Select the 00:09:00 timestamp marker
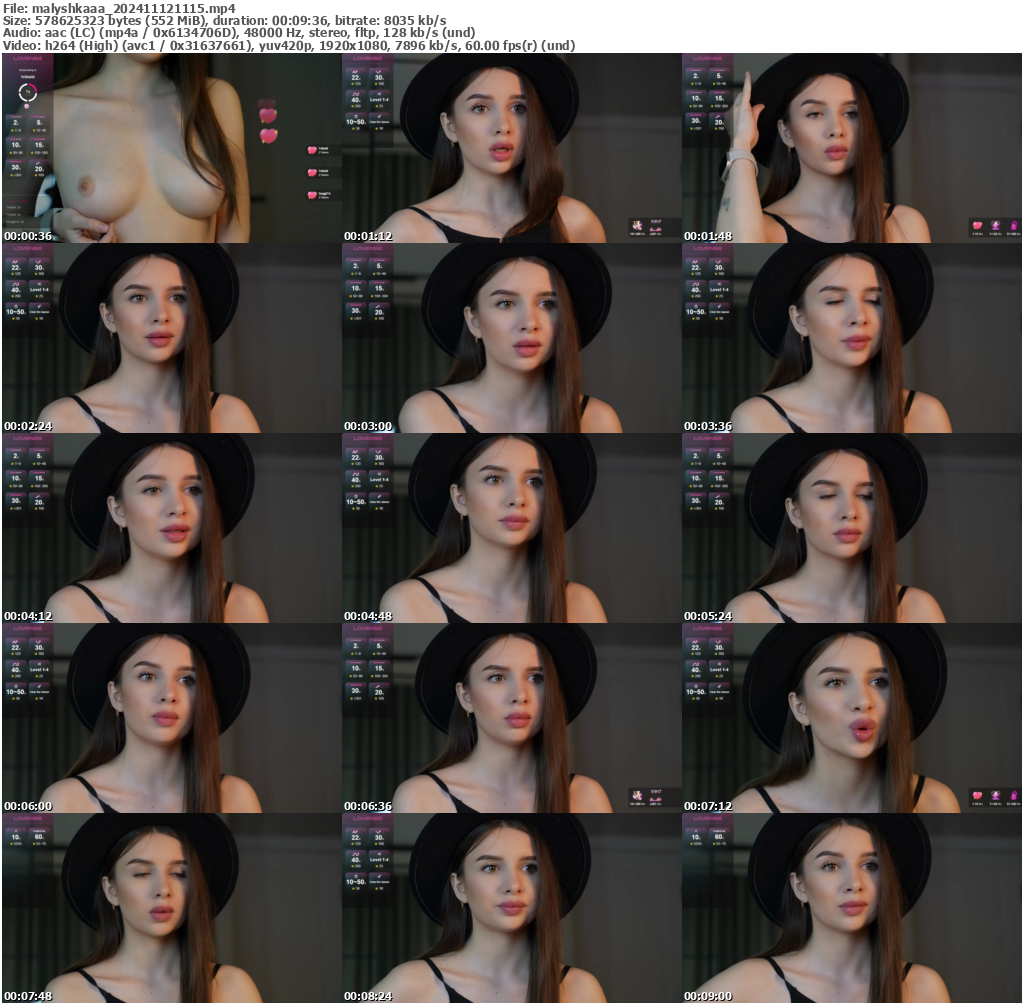The height and width of the screenshot is (1003, 1024). click(706, 996)
